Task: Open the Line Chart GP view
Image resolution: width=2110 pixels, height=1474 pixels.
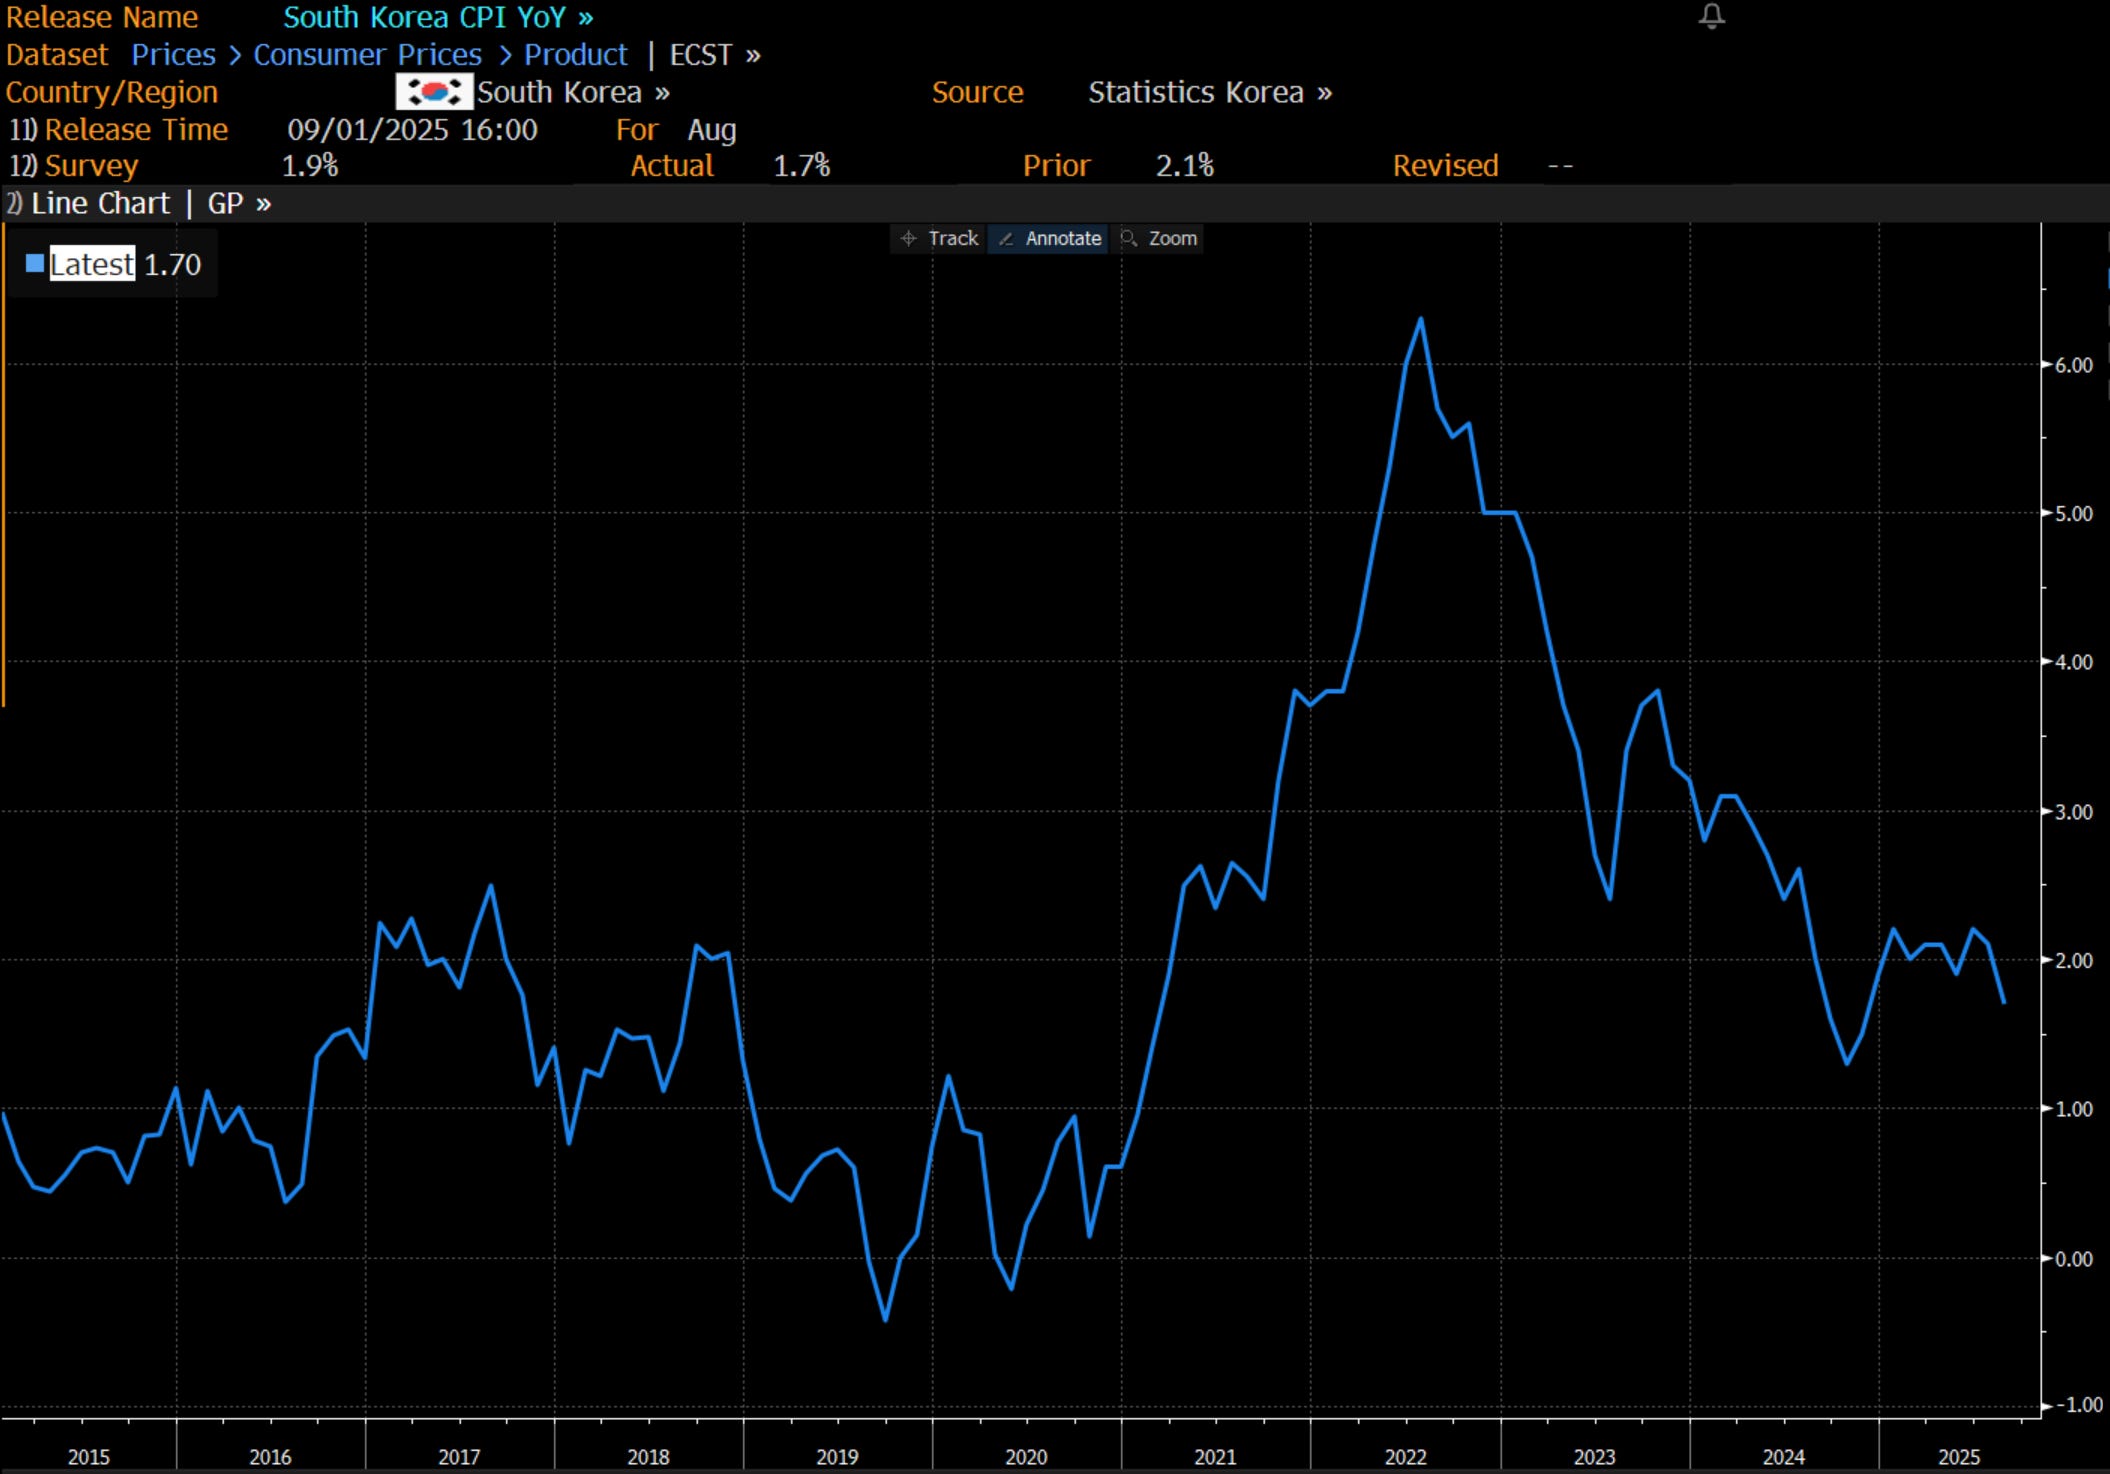Action: pyautogui.click(x=150, y=204)
